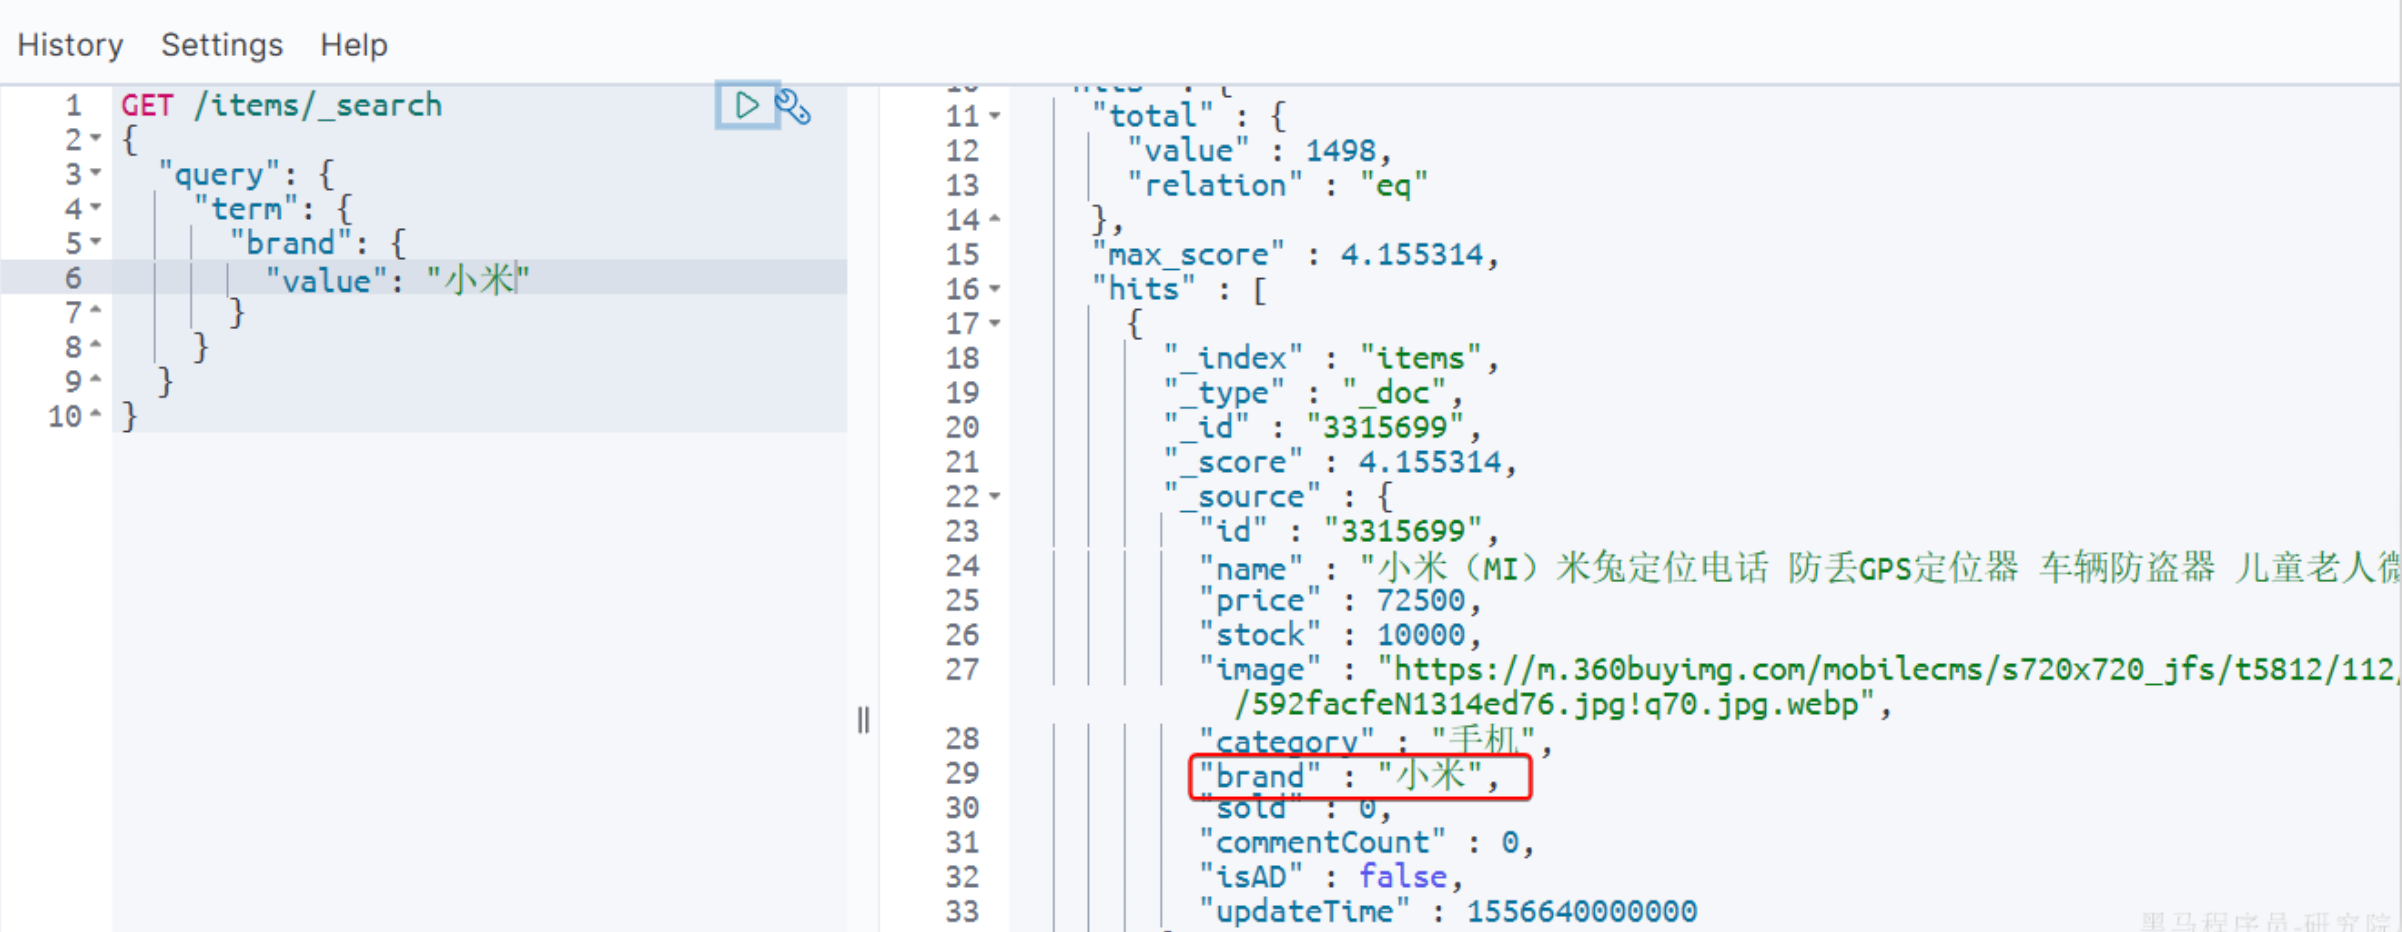2402x932 pixels.
Task: Collapse the "term" block fold arrow on line 4
Action: pyautogui.click(x=96, y=208)
